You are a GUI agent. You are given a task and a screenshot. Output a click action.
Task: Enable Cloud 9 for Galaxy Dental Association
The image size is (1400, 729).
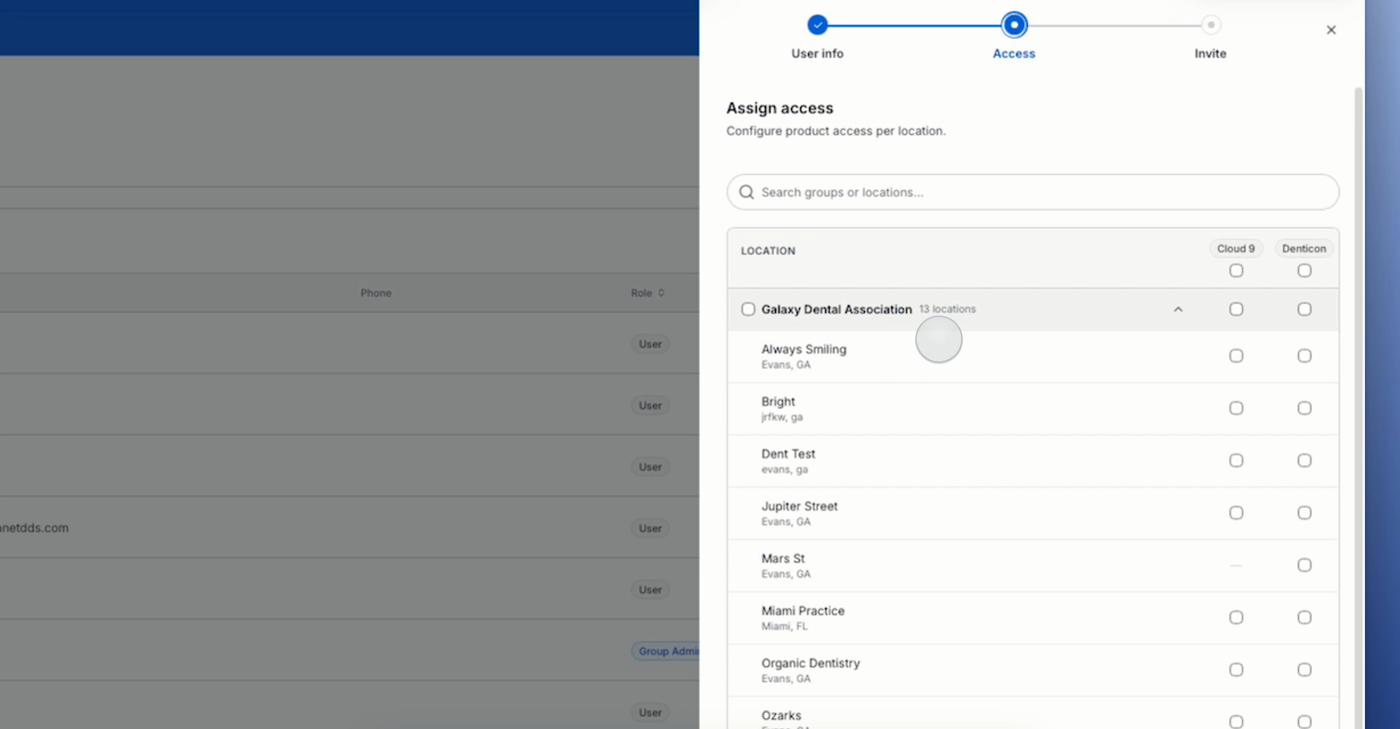1236,310
